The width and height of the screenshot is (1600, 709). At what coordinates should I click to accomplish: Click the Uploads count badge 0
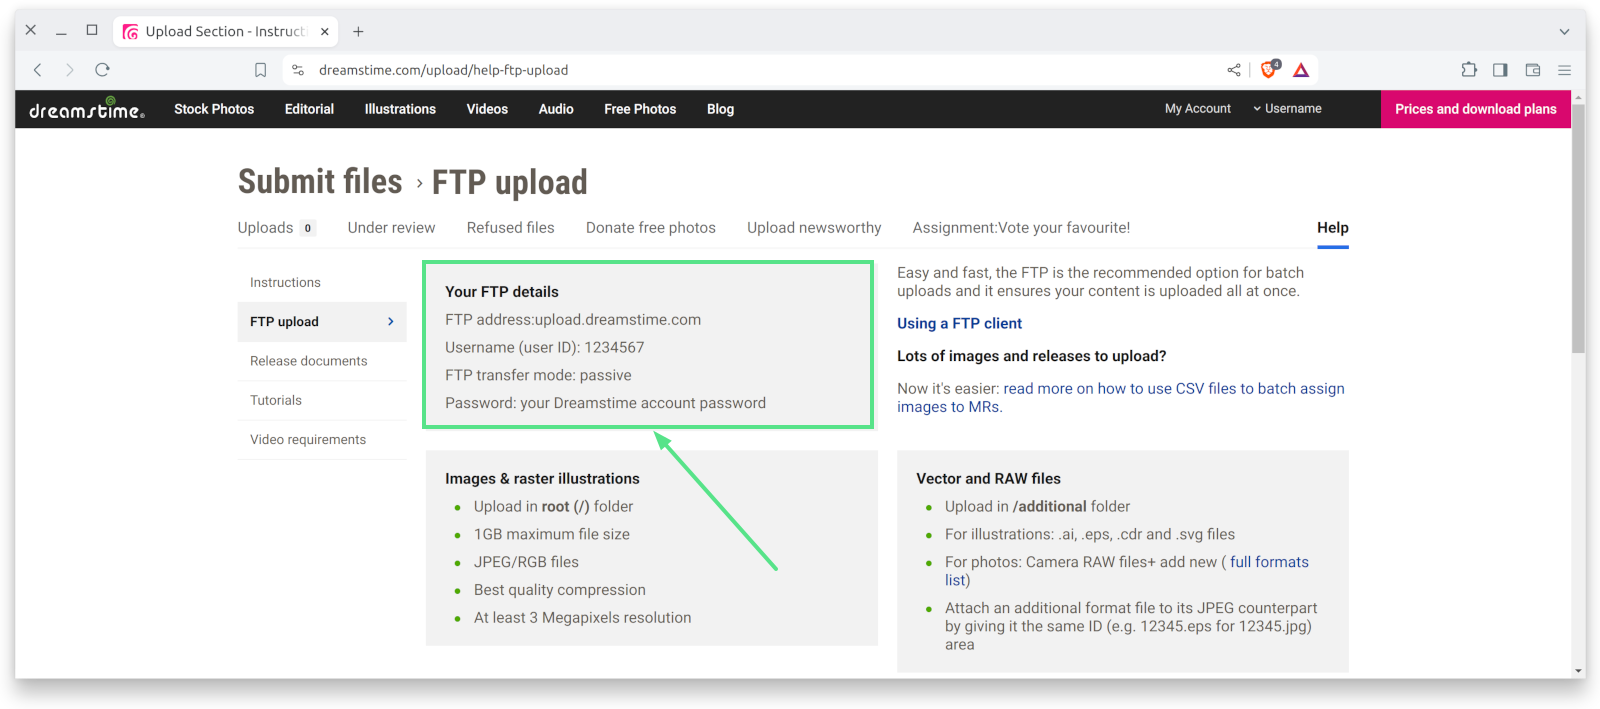tap(308, 228)
